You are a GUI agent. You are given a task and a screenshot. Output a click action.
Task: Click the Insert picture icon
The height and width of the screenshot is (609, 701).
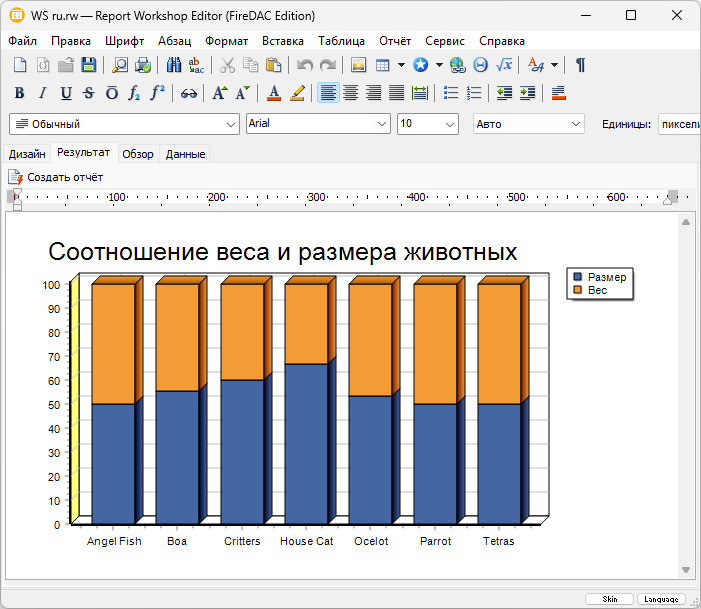coord(358,65)
